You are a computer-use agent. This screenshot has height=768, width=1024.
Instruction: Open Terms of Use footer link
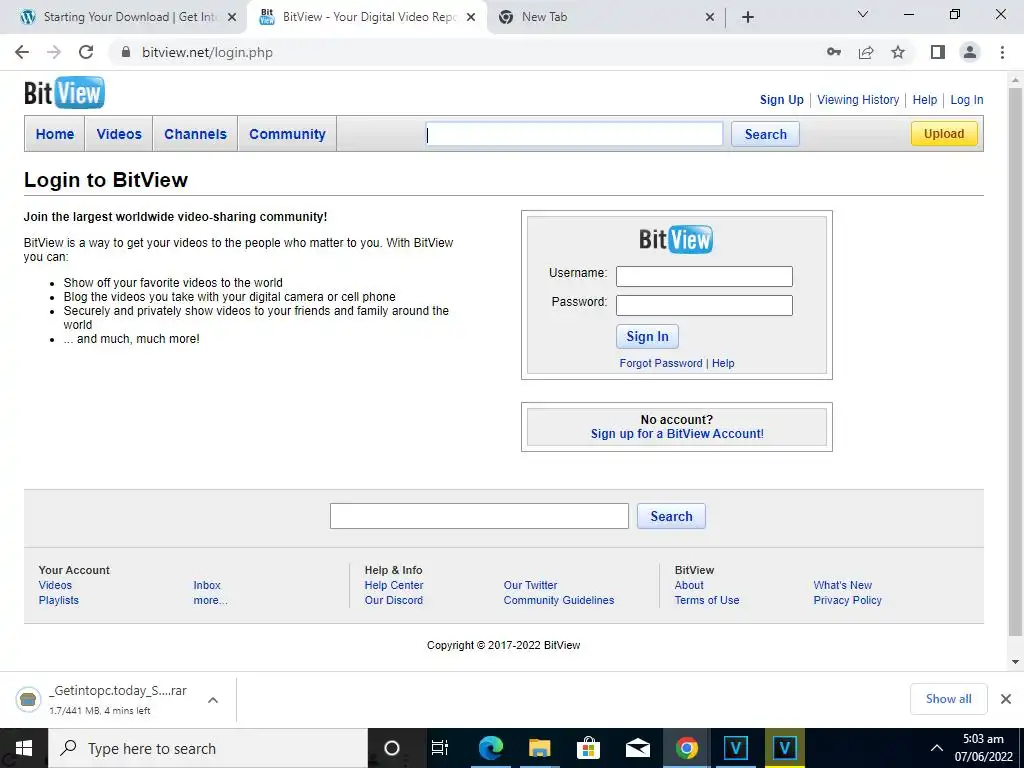coord(707,600)
